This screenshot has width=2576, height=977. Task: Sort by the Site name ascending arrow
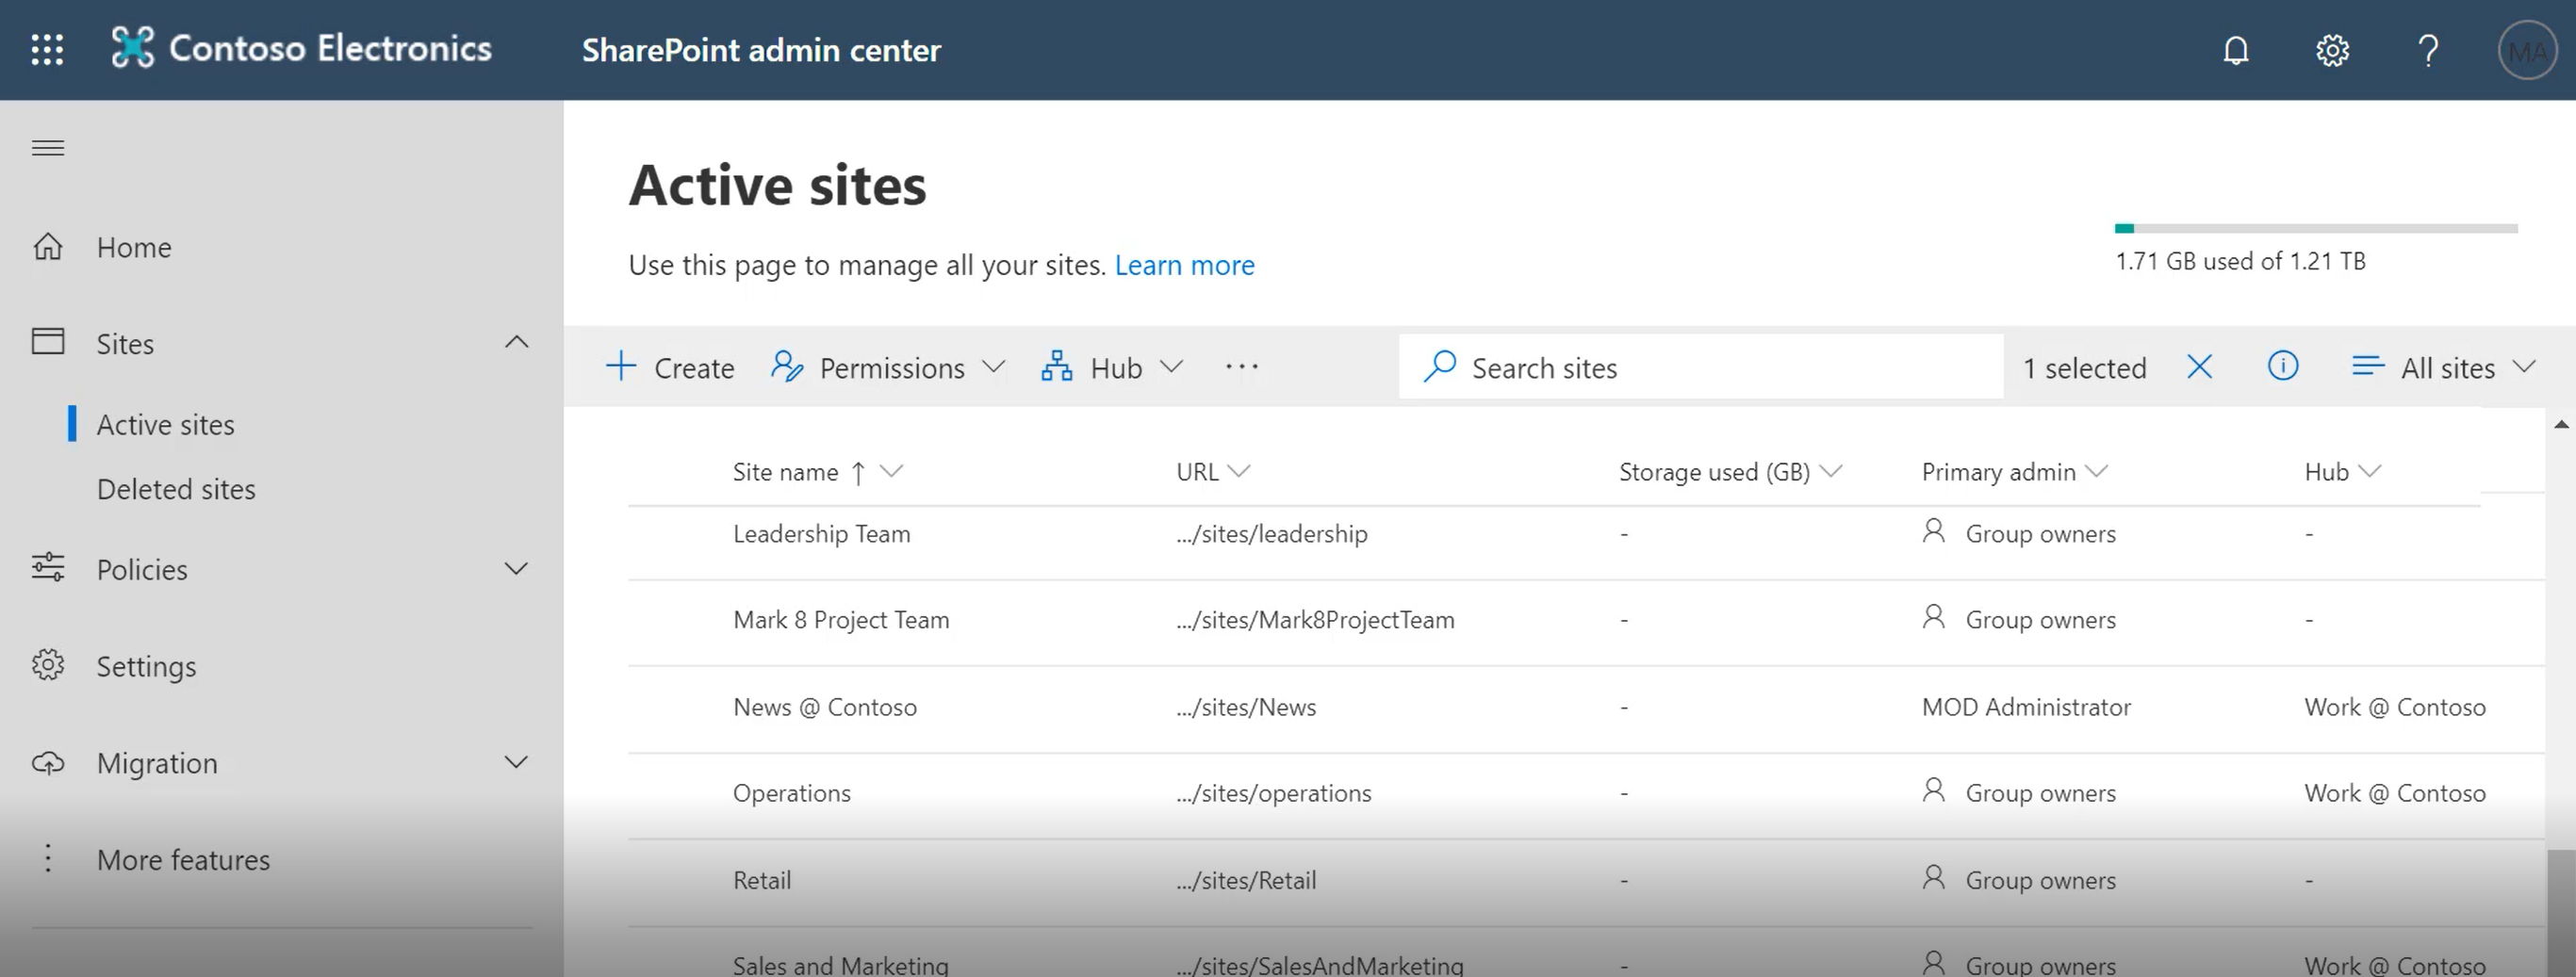(858, 472)
